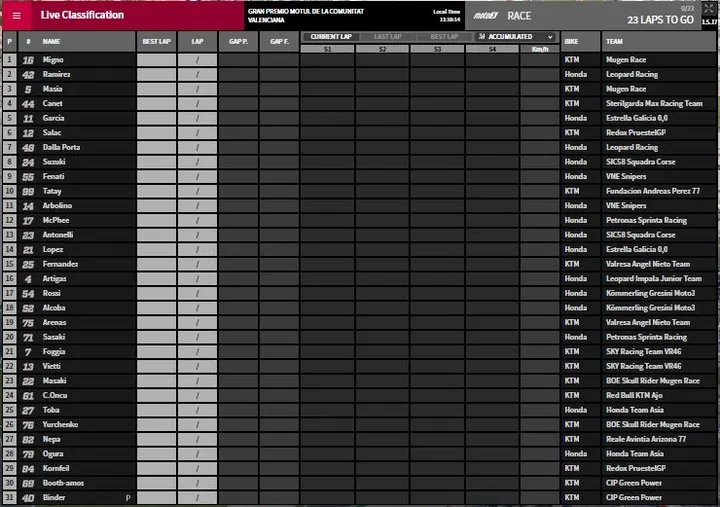Select rider Tatay row
Viewport: 720px width, 507px height.
[360, 191]
